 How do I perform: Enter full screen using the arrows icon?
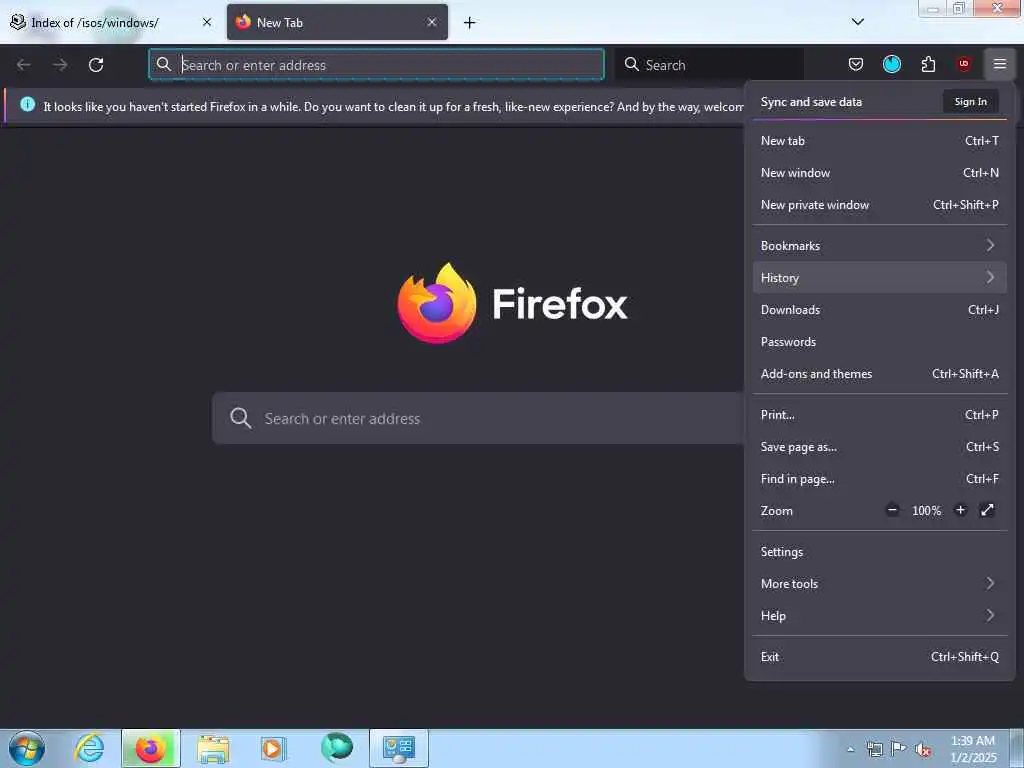[987, 510]
